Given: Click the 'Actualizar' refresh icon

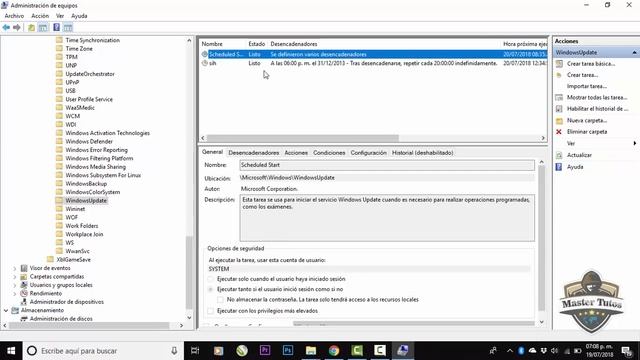Looking at the screenshot, I should tap(559, 155).
